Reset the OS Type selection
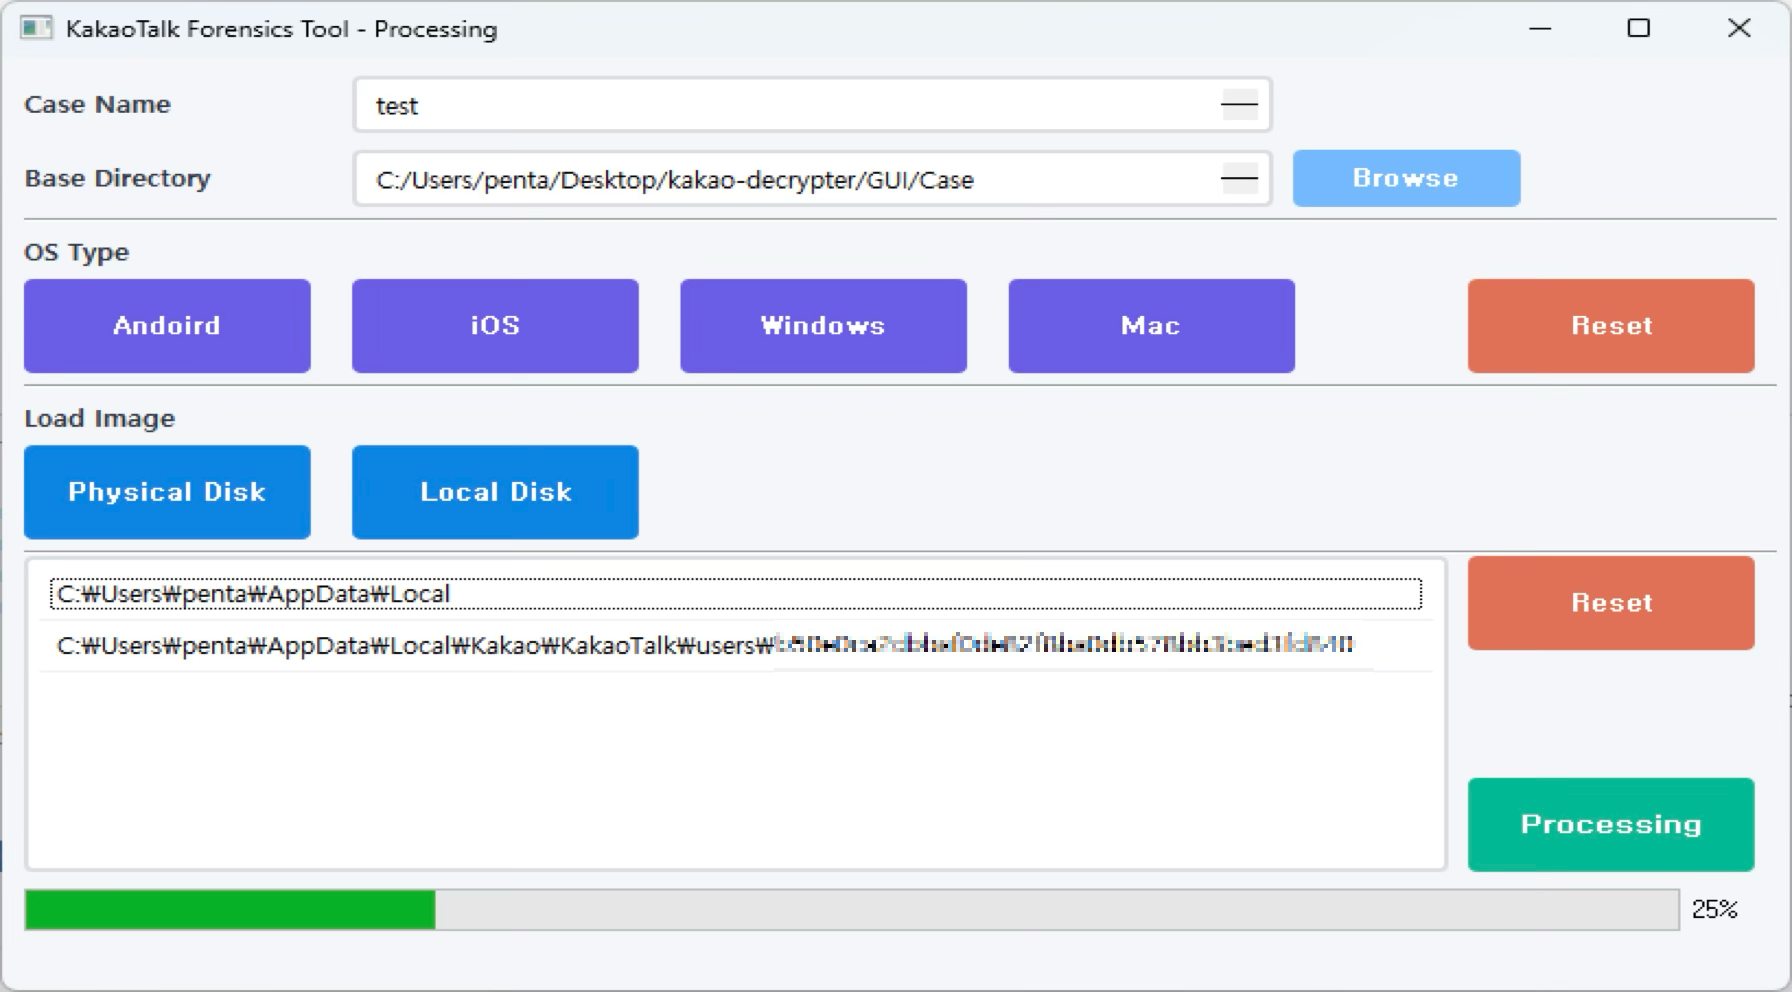Screen dimensions: 1792x992 point(1611,326)
